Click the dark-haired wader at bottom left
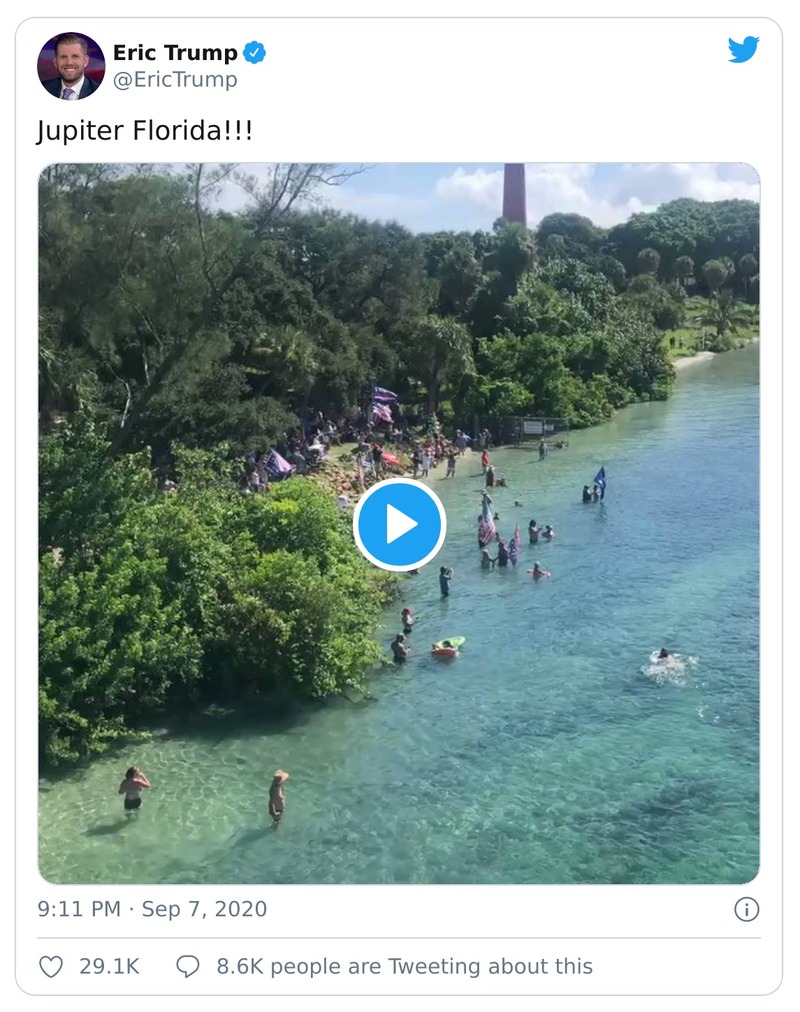Image resolution: width=800 pixels, height=1012 pixels. (133, 789)
